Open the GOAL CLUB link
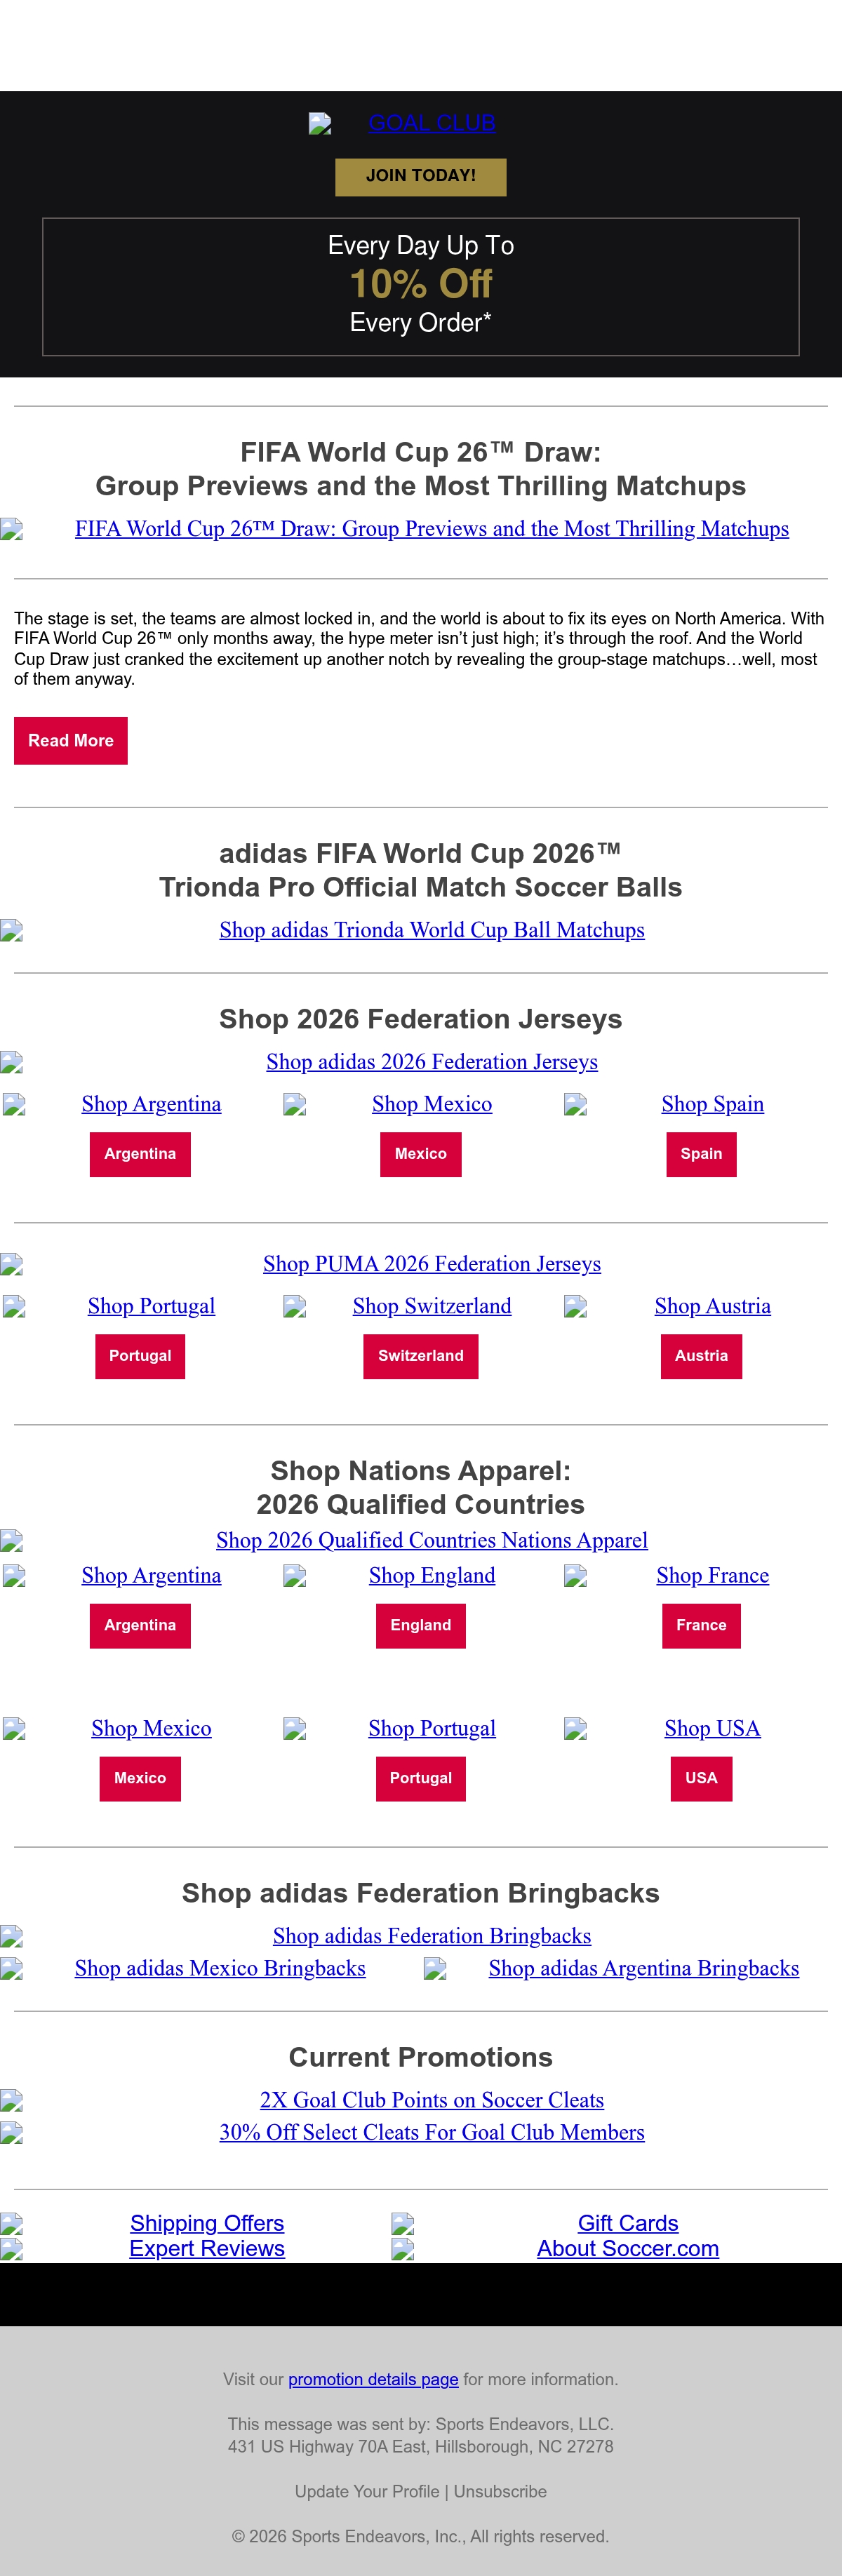The image size is (842, 2576). (432, 123)
